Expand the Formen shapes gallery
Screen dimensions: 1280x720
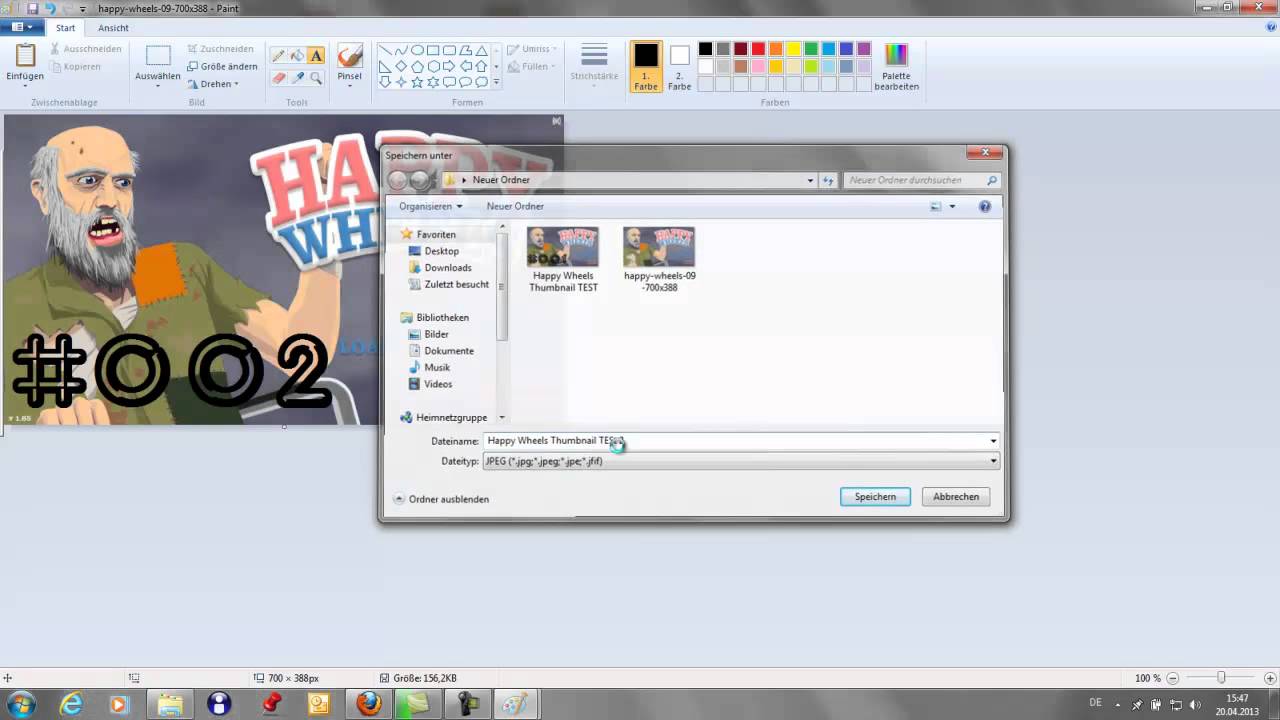496,83
